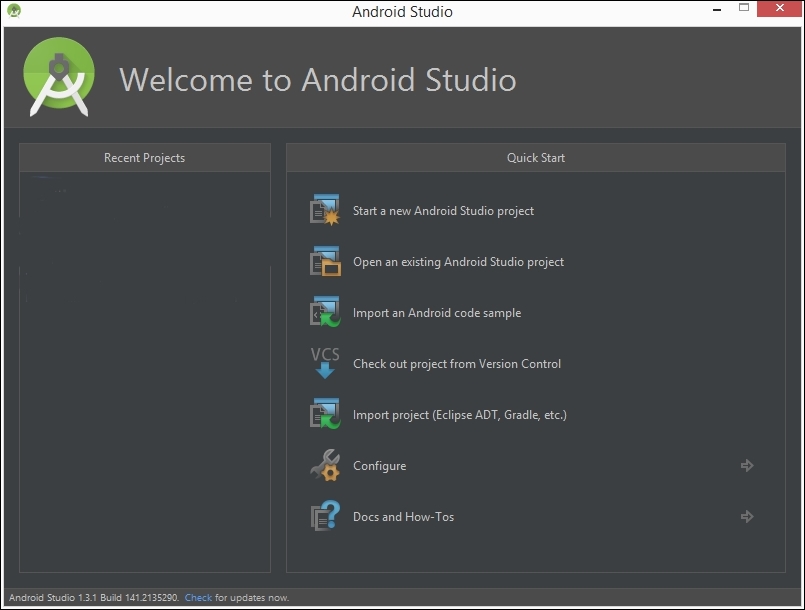Image resolution: width=805 pixels, height=610 pixels.
Task: Choose Import project (Eclipse ADT, Gradle, etc.)
Action: (x=459, y=415)
